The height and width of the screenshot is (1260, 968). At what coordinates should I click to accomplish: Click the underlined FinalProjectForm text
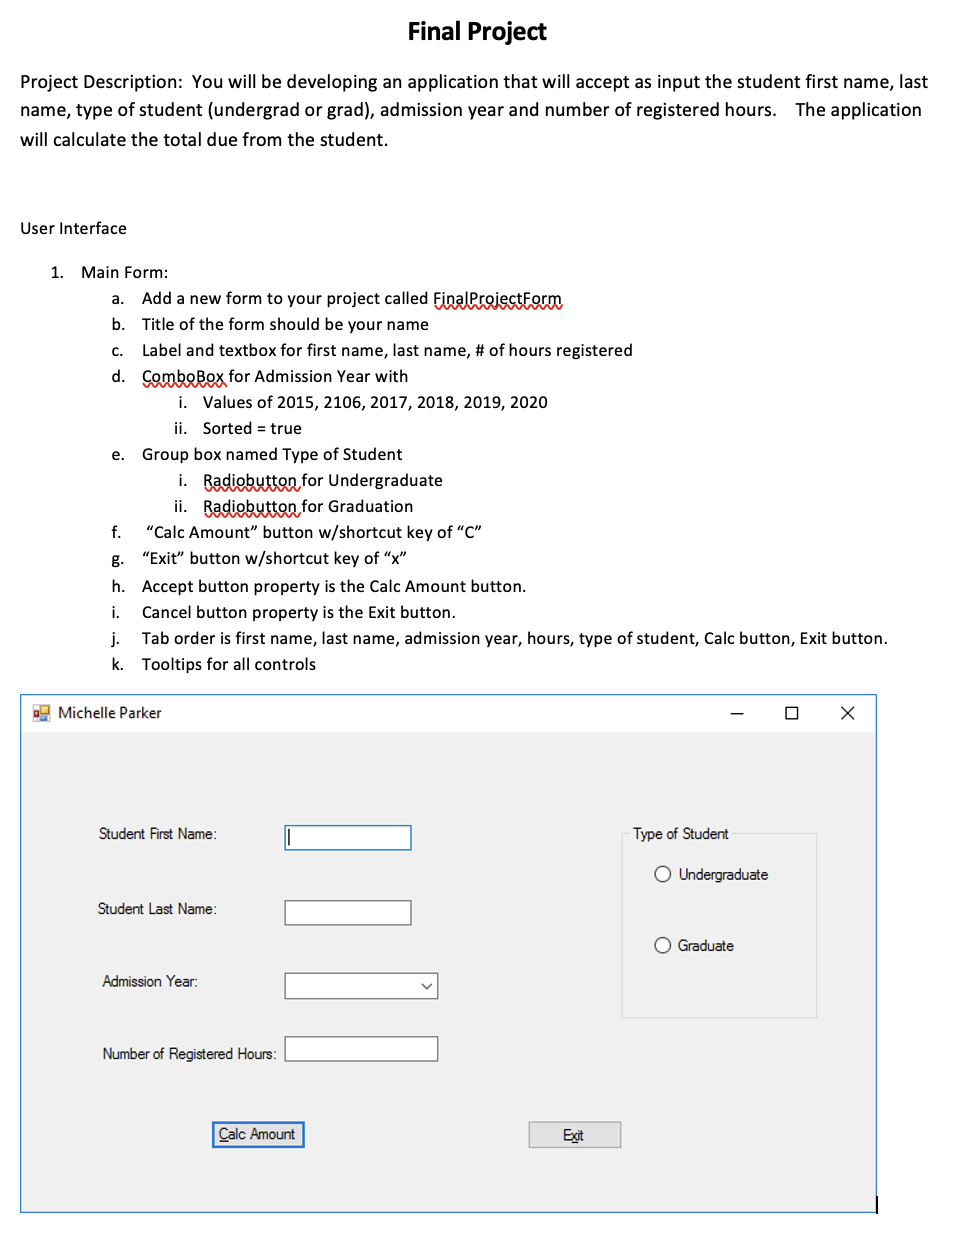(497, 298)
